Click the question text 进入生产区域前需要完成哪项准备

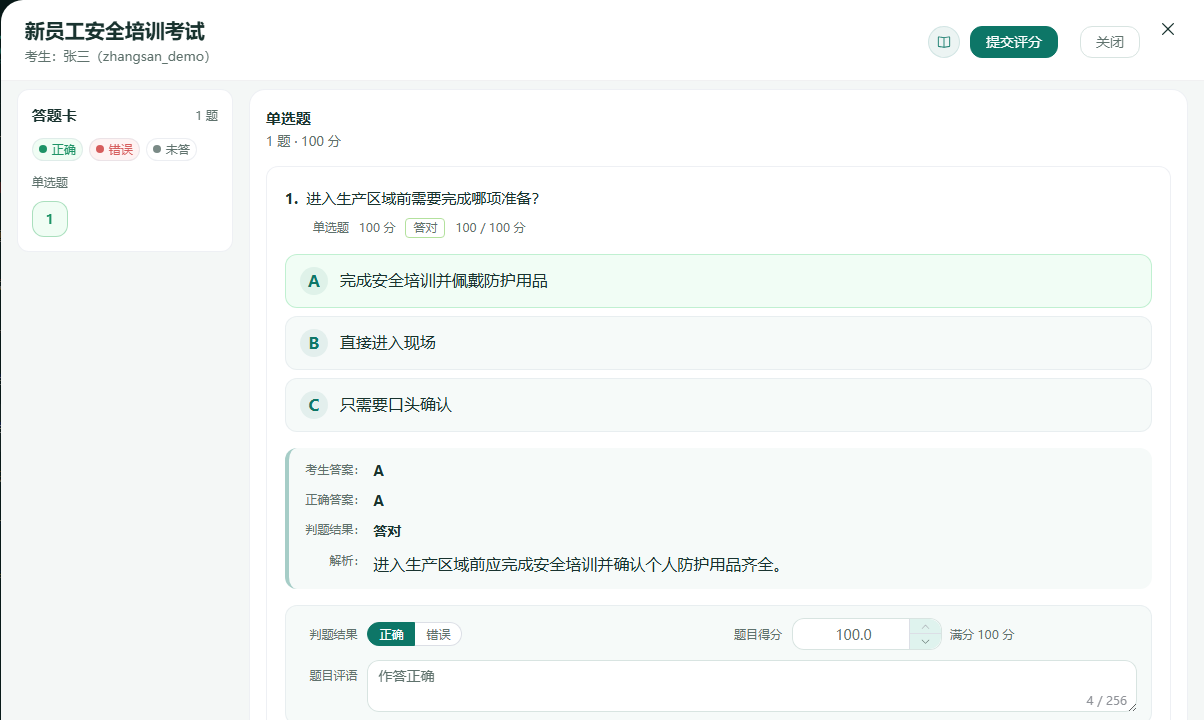422,198
